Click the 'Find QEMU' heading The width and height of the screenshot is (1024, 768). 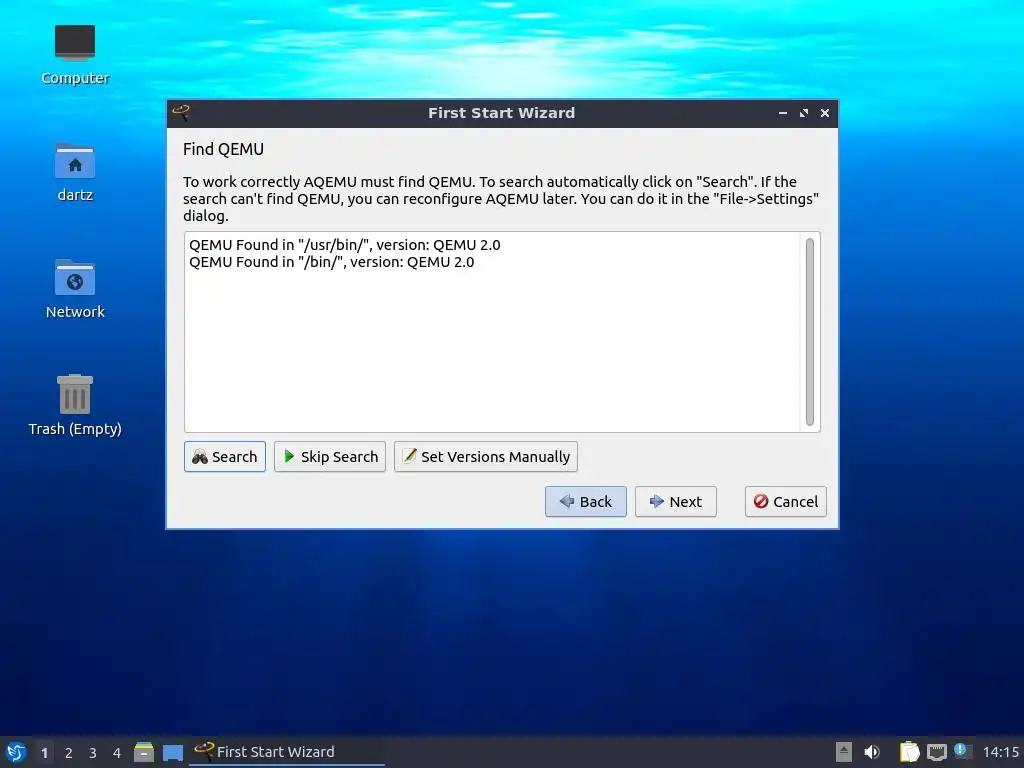coord(223,150)
